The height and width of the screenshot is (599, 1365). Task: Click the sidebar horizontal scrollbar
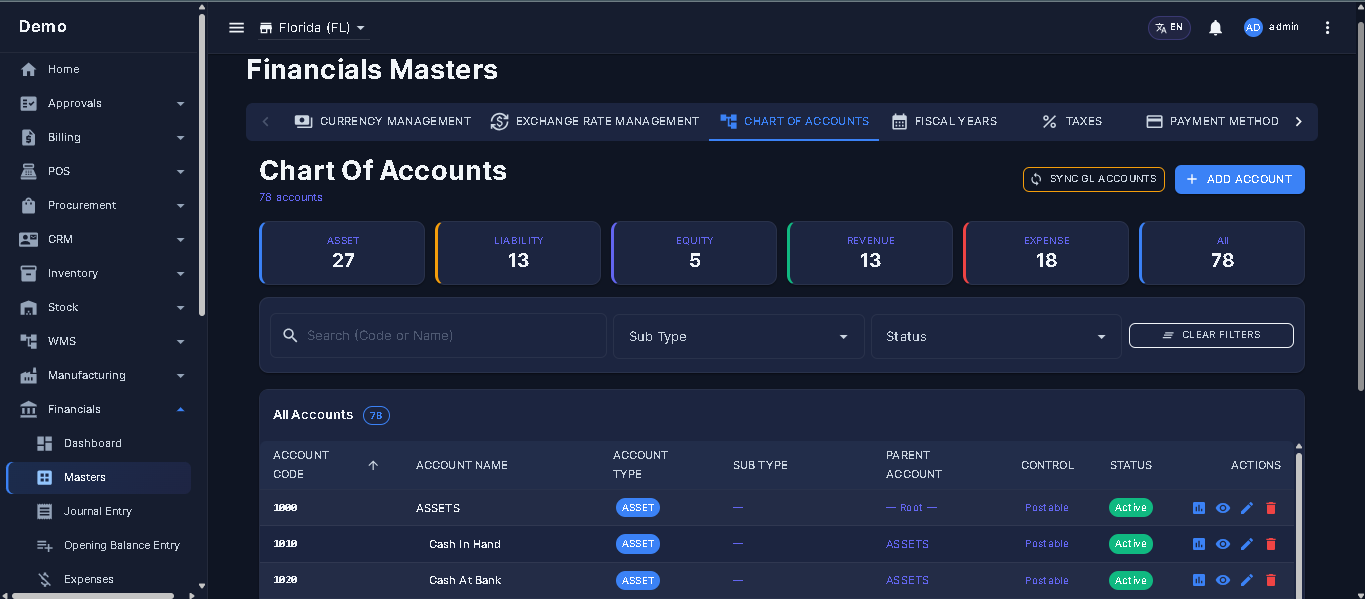(92, 596)
